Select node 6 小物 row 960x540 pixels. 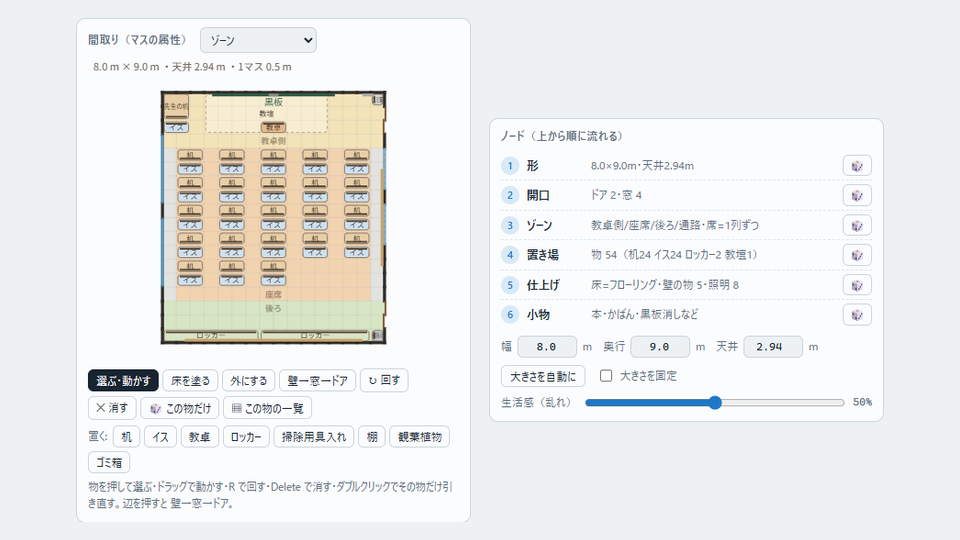click(x=686, y=315)
